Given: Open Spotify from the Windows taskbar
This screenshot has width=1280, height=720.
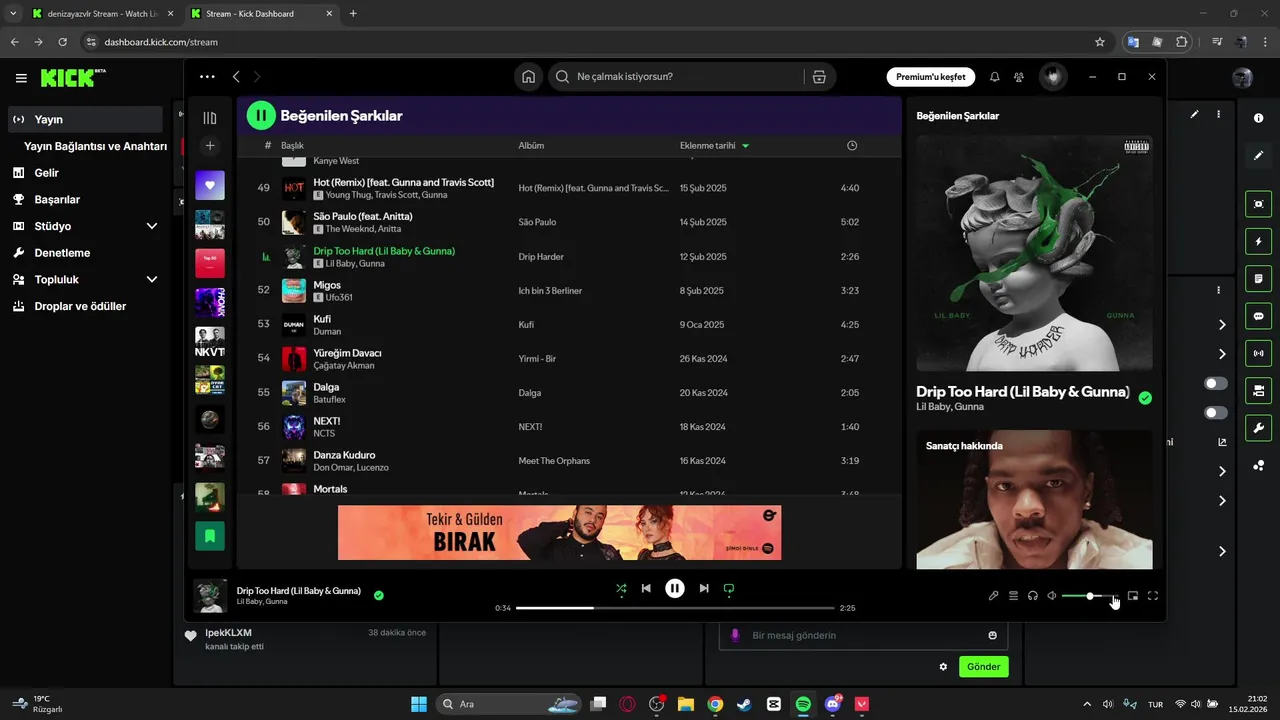Looking at the screenshot, I should pyautogui.click(x=803, y=704).
